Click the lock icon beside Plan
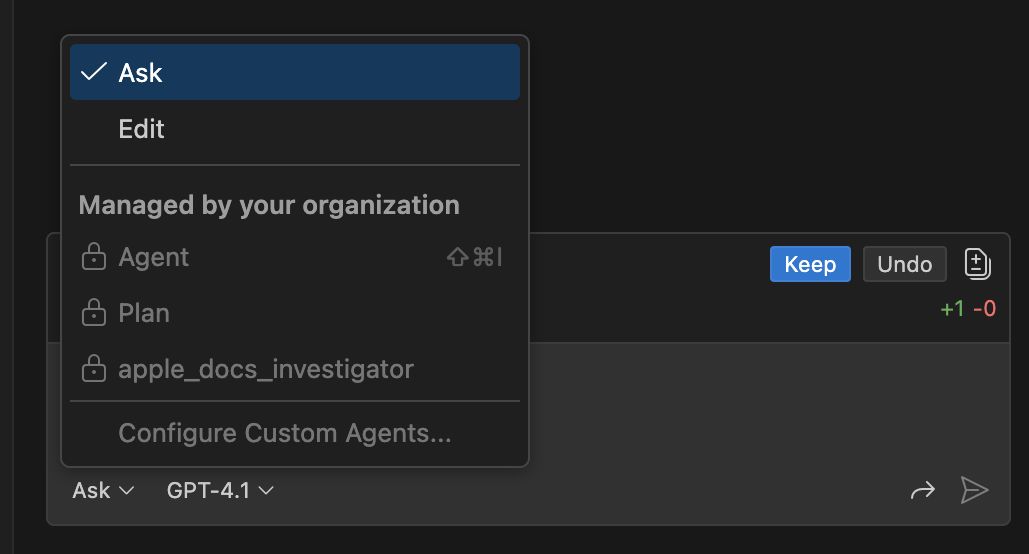This screenshot has width=1029, height=554. click(x=93, y=314)
